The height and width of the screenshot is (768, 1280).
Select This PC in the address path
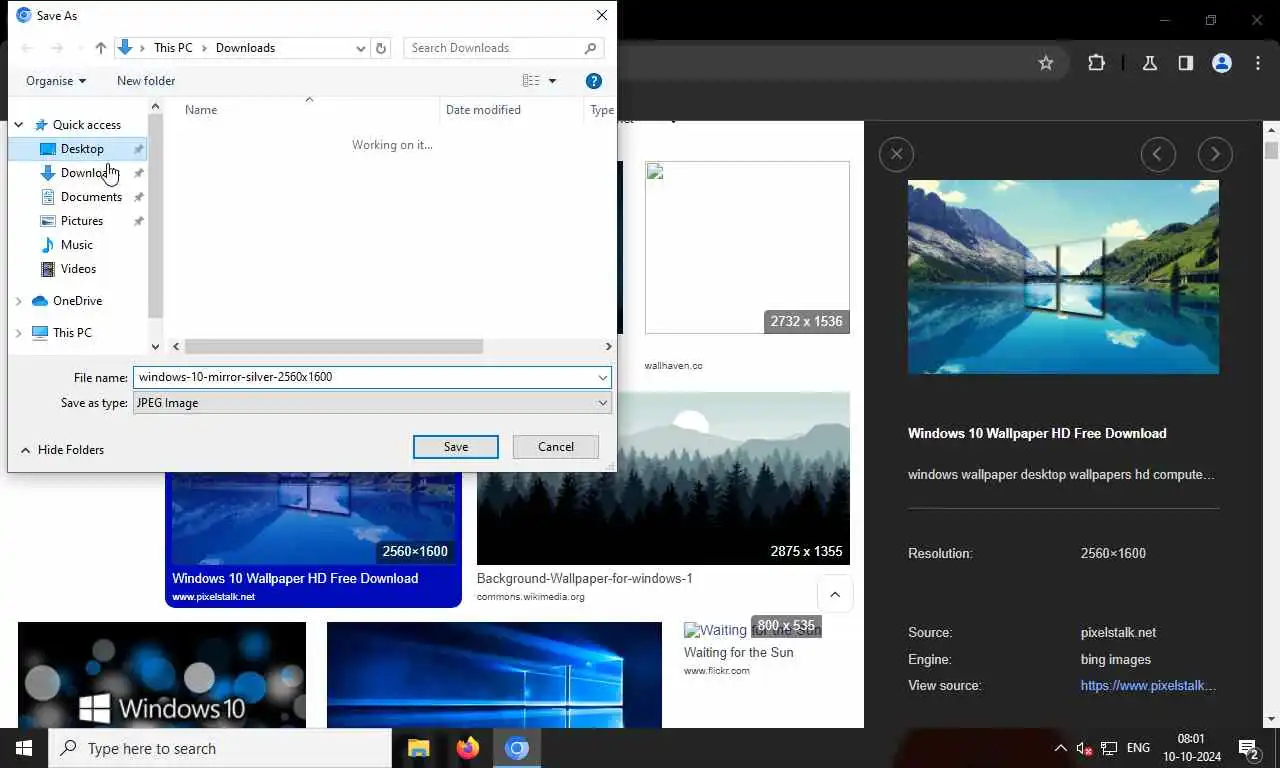[173, 48]
